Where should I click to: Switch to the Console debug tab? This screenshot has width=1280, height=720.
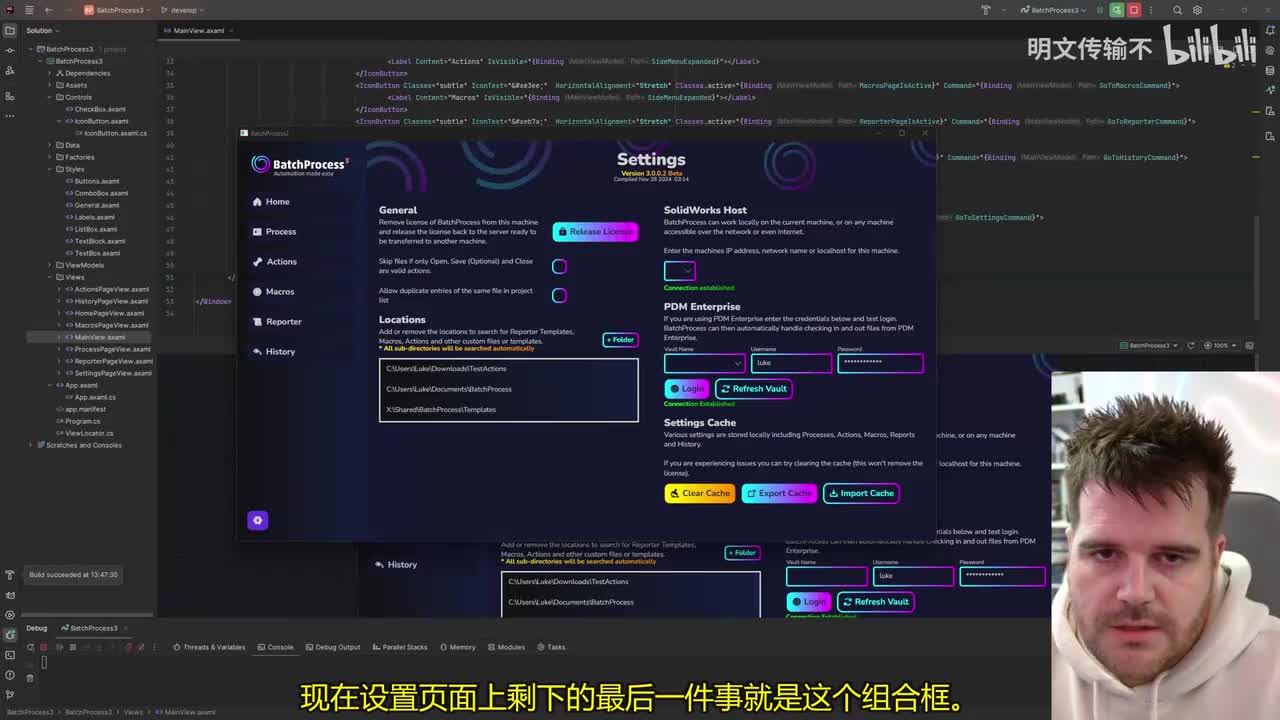[275, 647]
